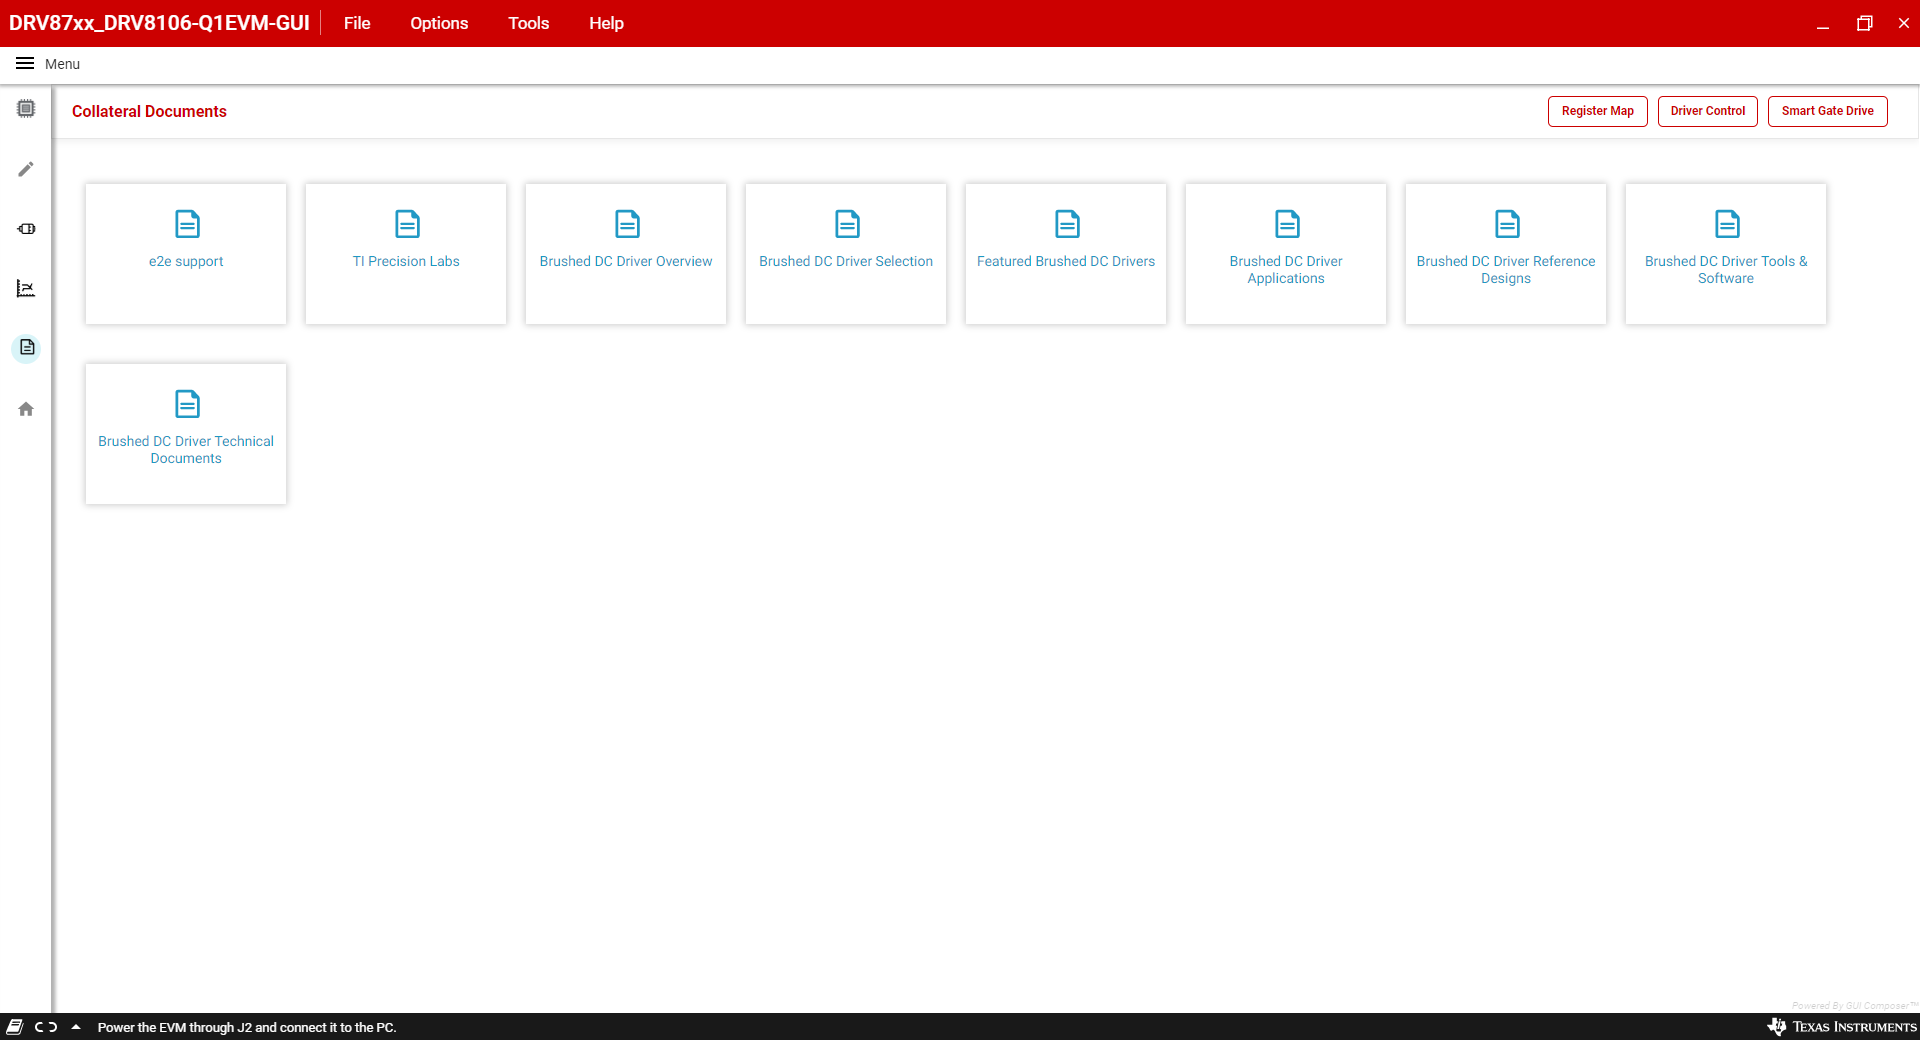Image resolution: width=1920 pixels, height=1040 pixels.
Task: Click the Technical Documents card icon
Action: [x=187, y=404]
